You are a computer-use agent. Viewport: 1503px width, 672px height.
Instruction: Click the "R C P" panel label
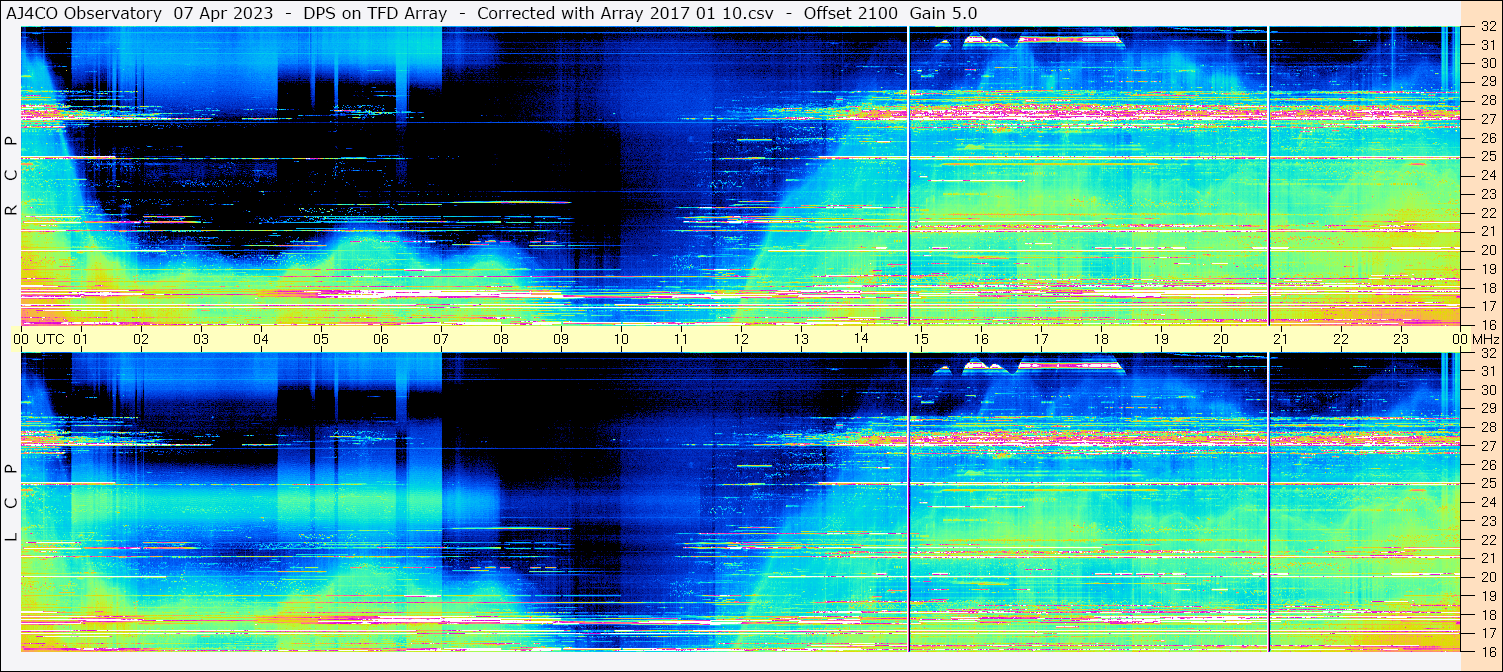pos(11,176)
